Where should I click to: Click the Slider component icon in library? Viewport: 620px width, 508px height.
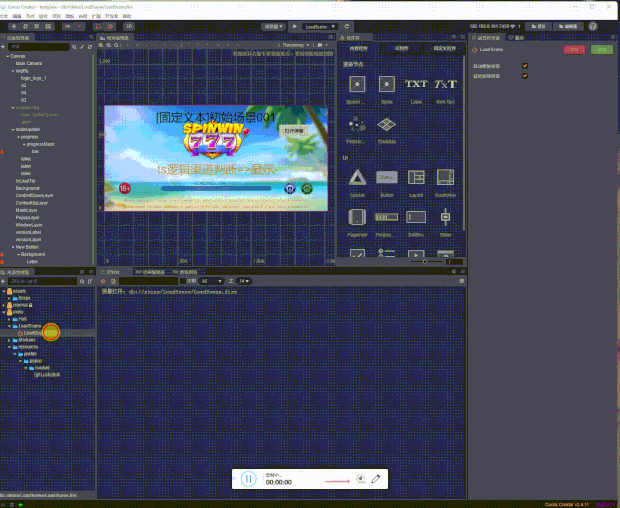pyautogui.click(x=445, y=217)
